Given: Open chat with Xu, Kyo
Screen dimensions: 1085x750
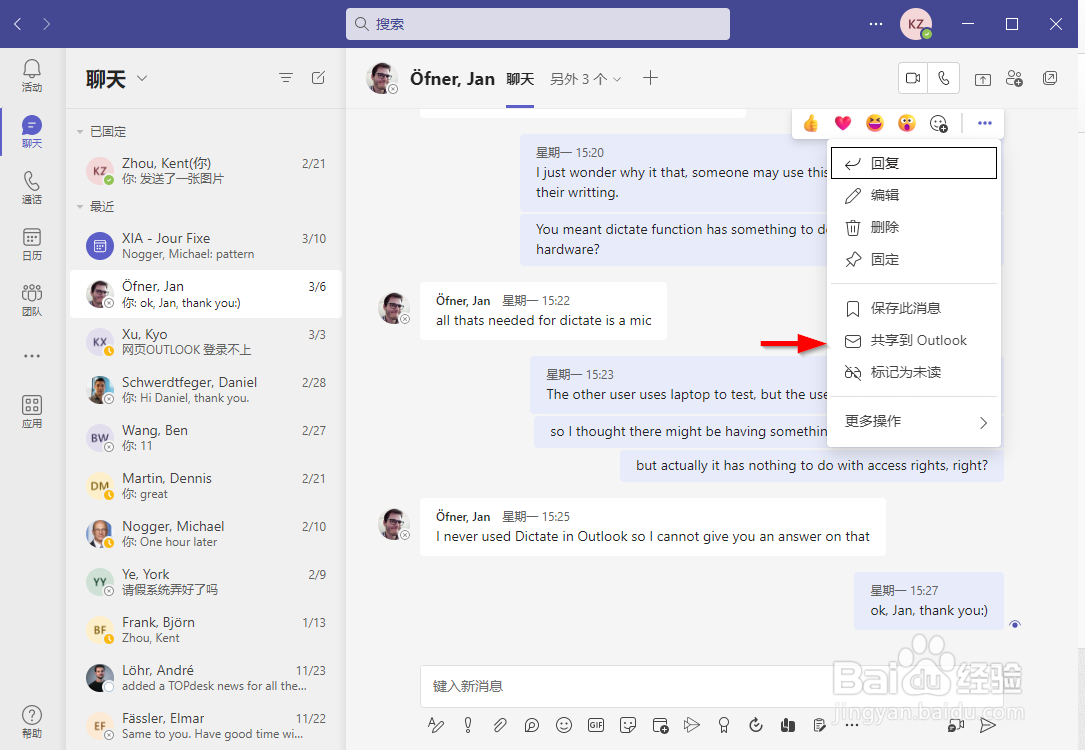Looking at the screenshot, I should coord(206,342).
